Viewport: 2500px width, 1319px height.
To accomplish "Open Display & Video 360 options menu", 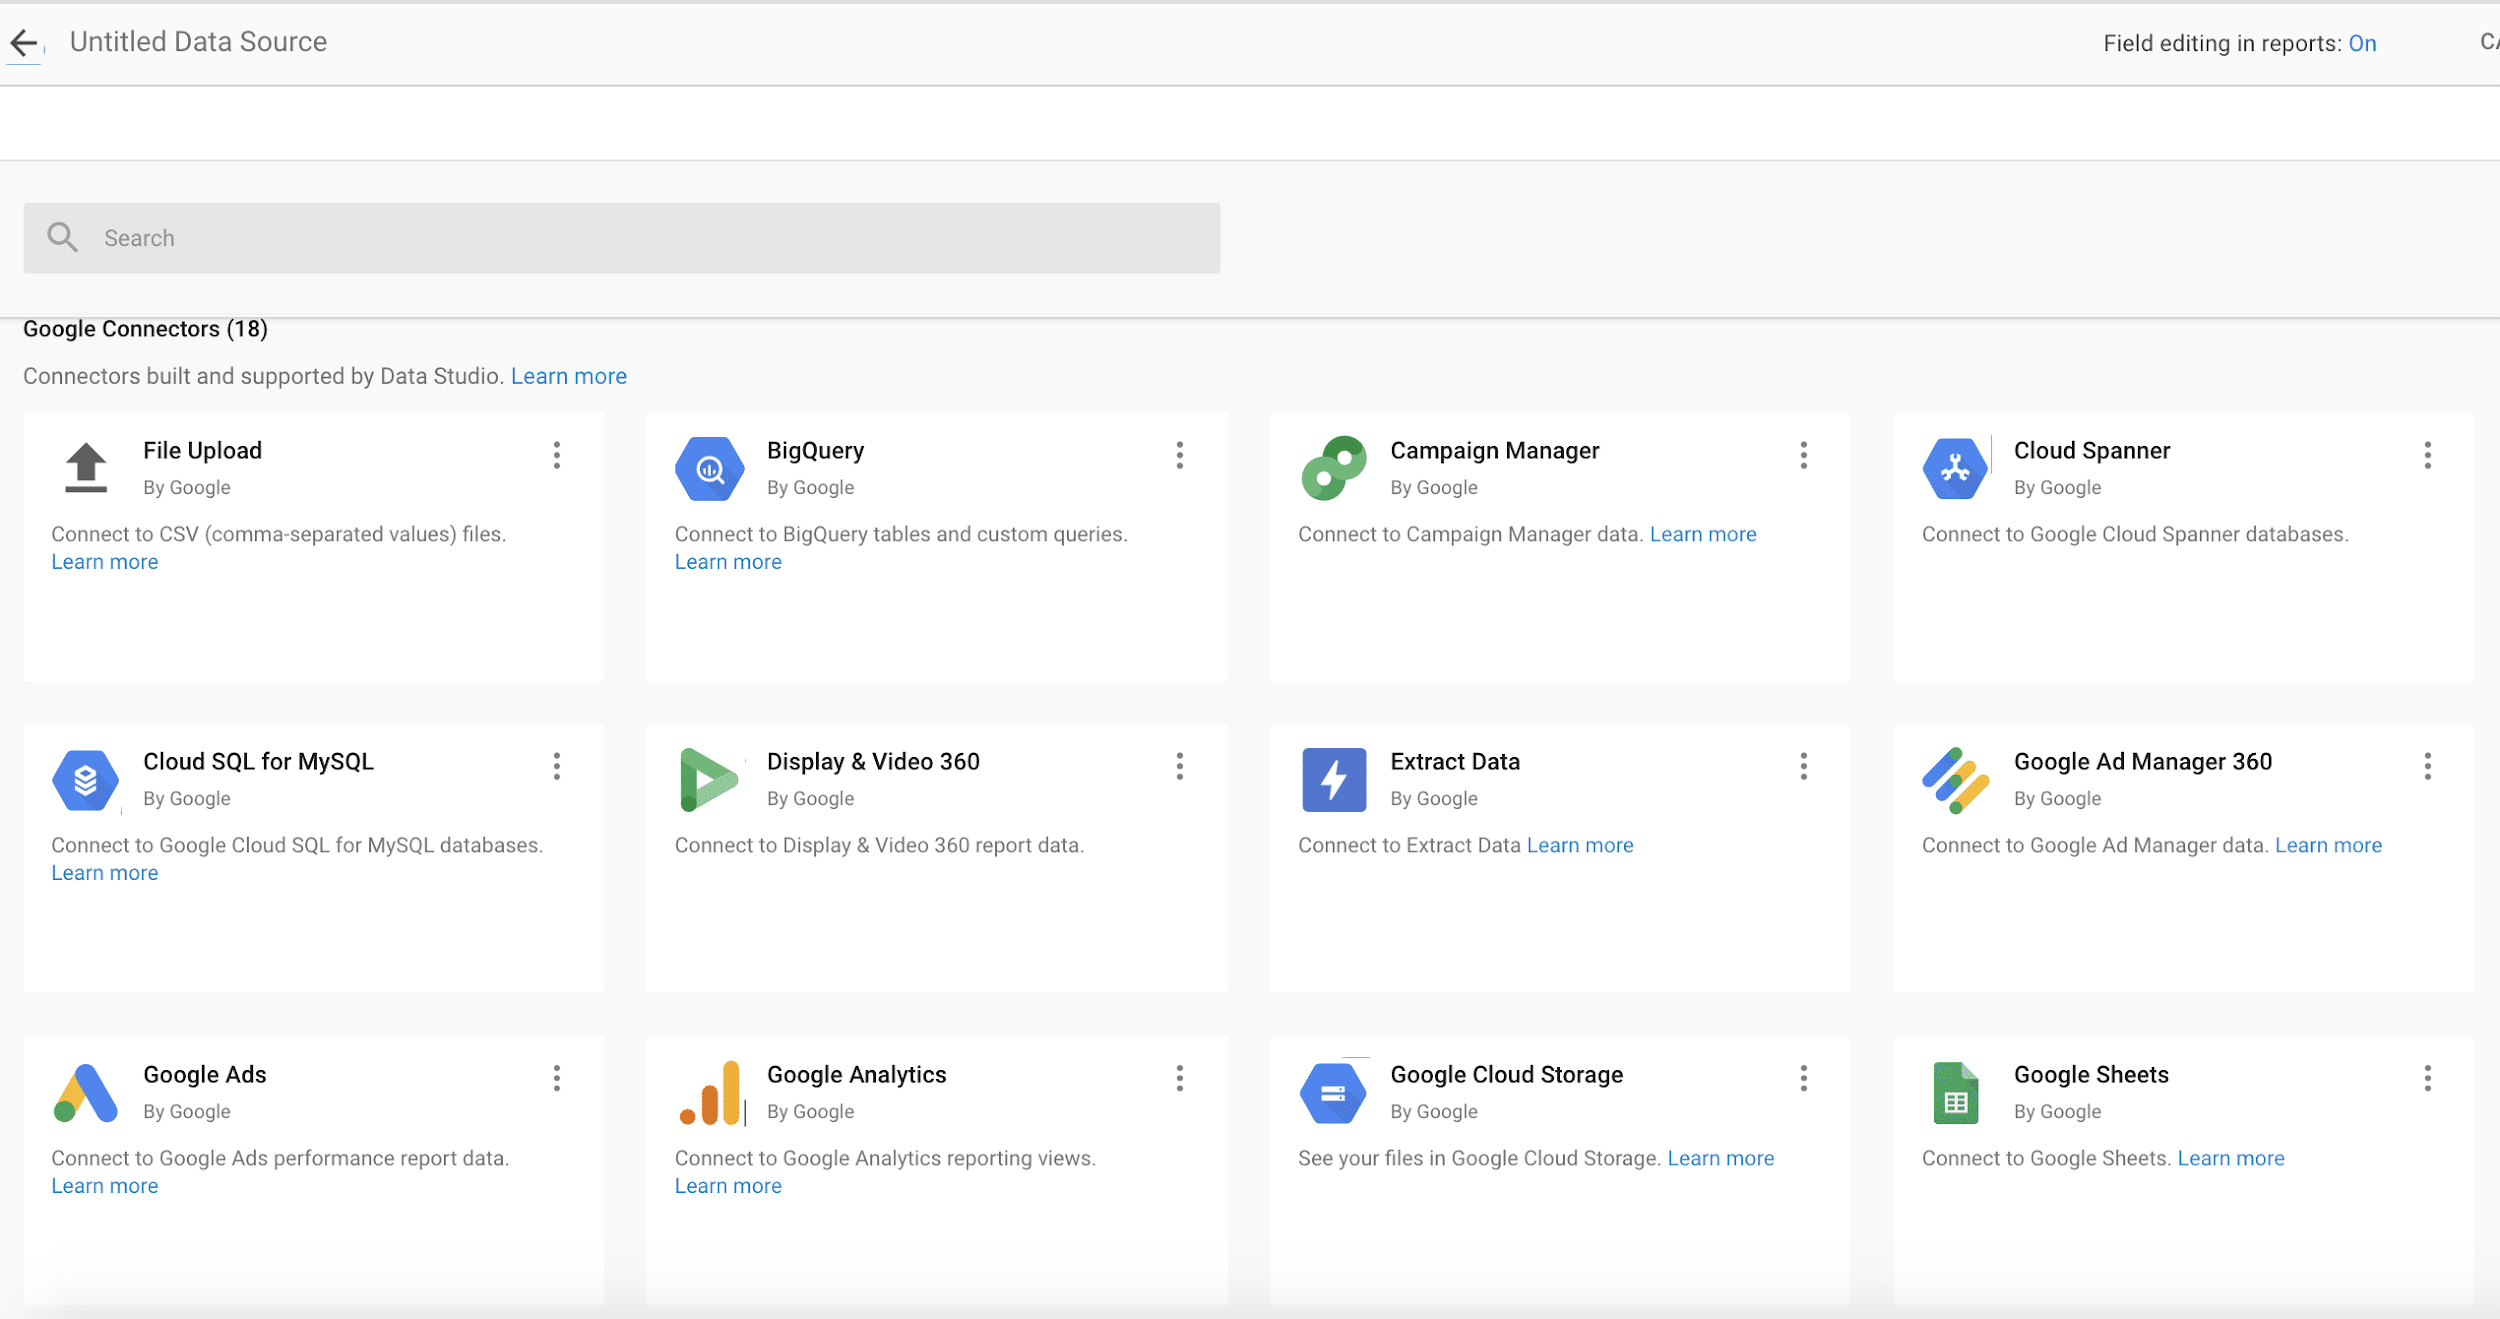I will pyautogui.click(x=1180, y=767).
